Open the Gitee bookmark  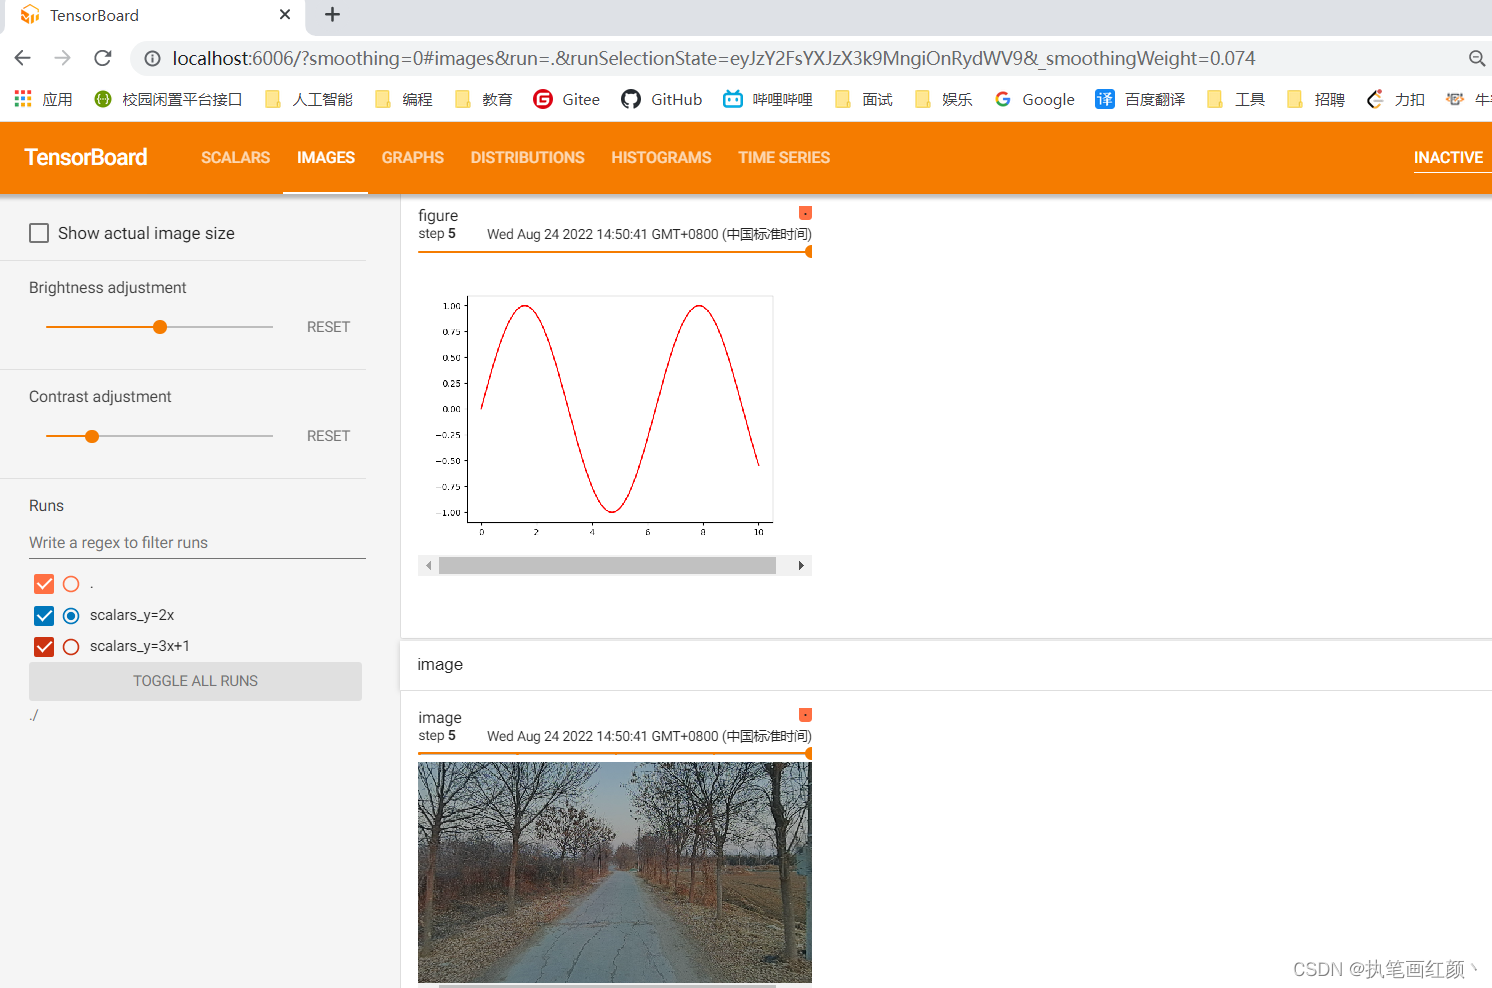[567, 99]
